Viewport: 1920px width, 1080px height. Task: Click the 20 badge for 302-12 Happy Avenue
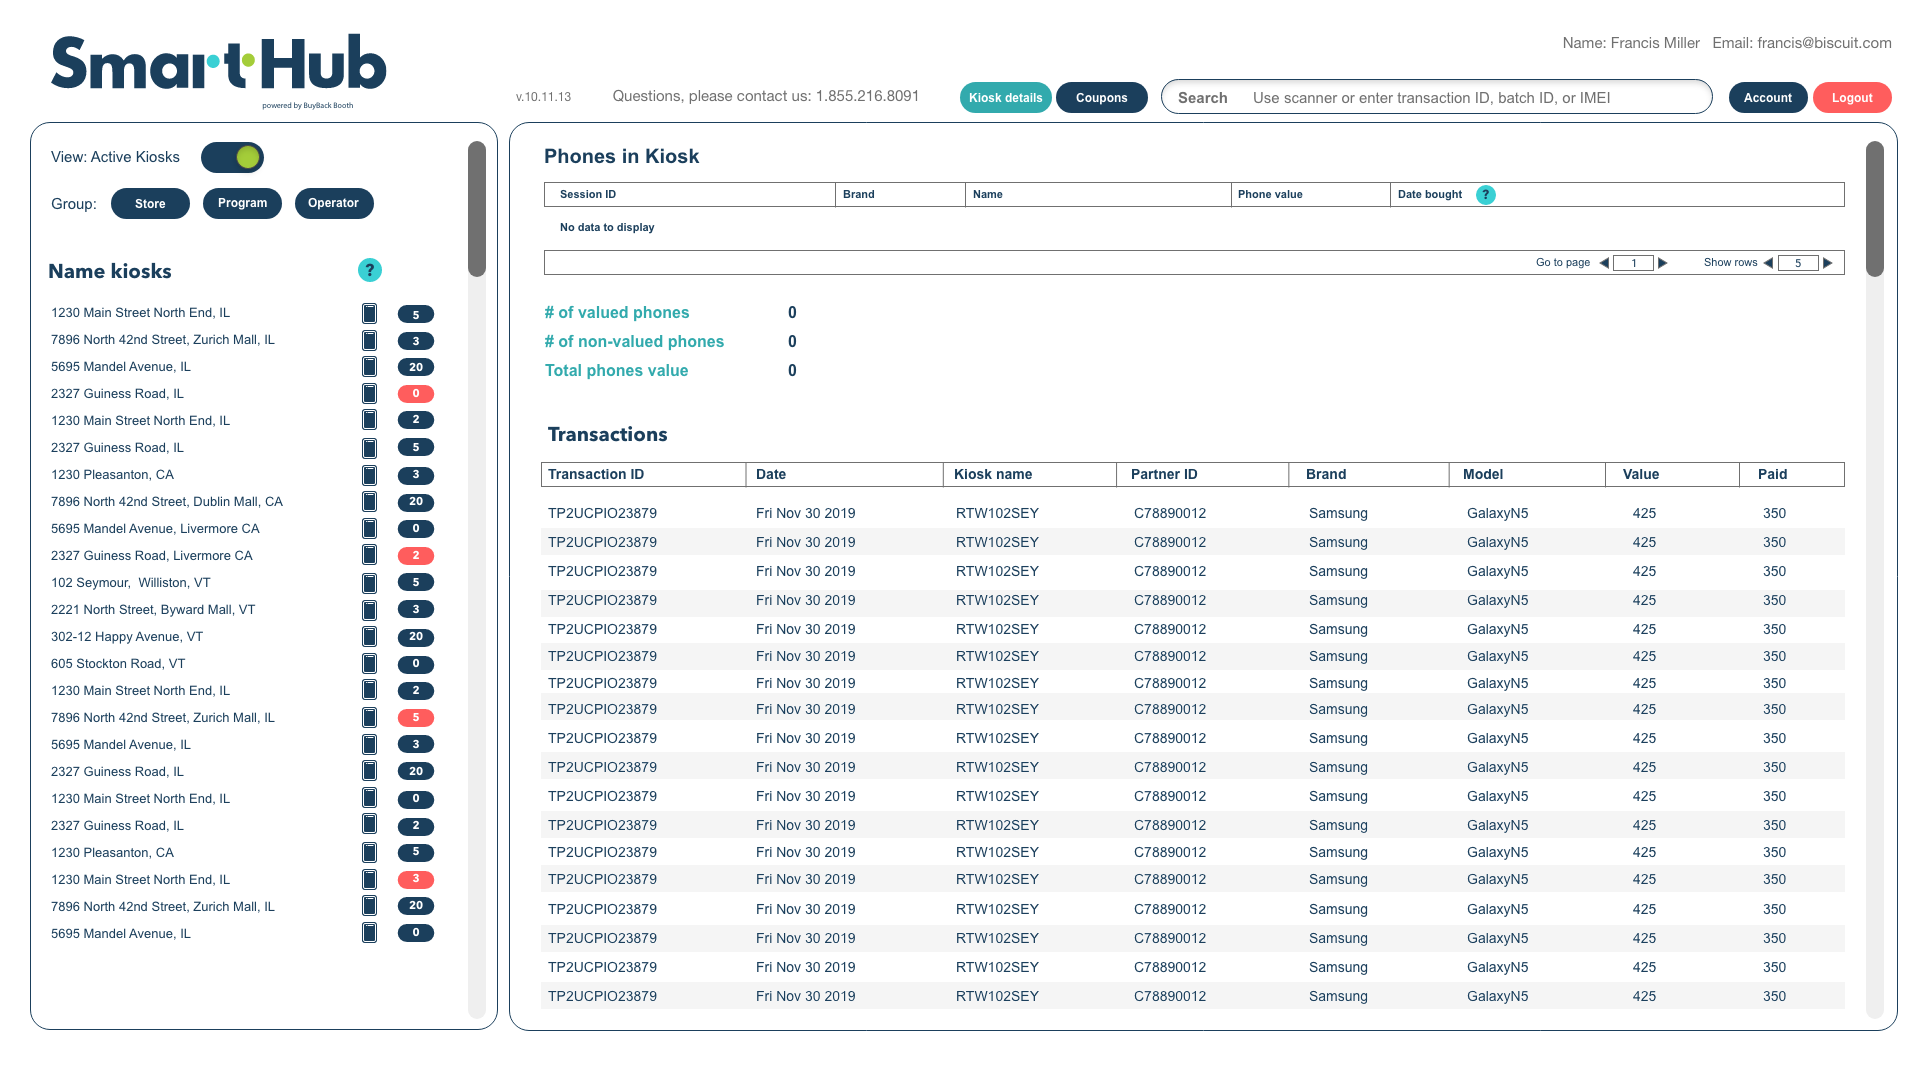(416, 637)
